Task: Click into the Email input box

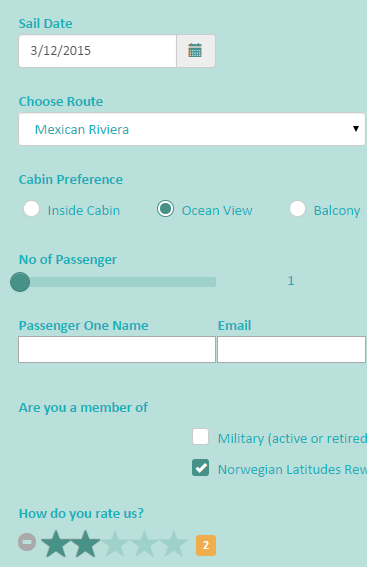Action: (291, 349)
